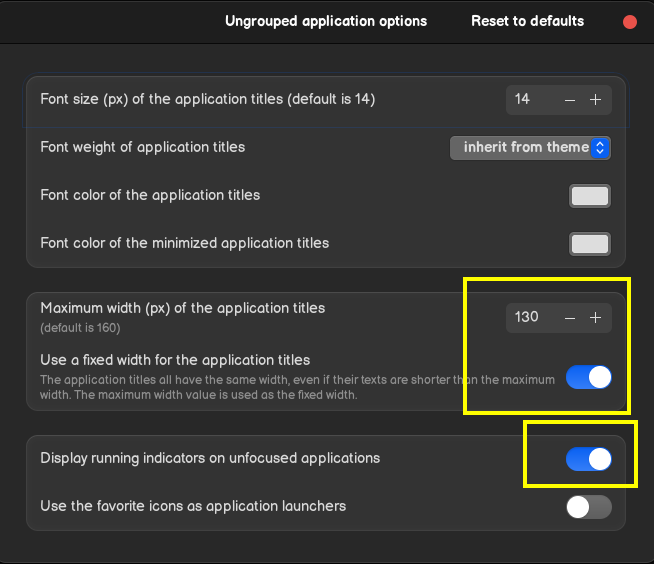654x564 pixels.
Task: Increase the font size with plus
Action: 595,99
